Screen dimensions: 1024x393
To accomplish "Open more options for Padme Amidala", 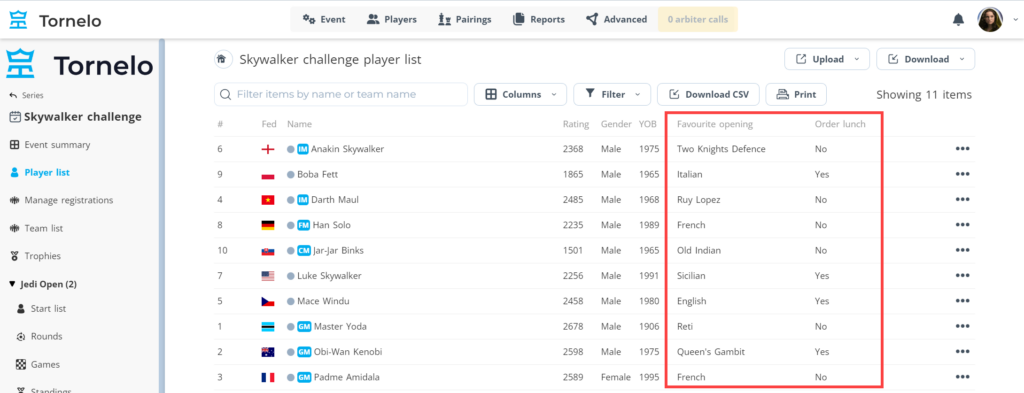I will [x=962, y=377].
